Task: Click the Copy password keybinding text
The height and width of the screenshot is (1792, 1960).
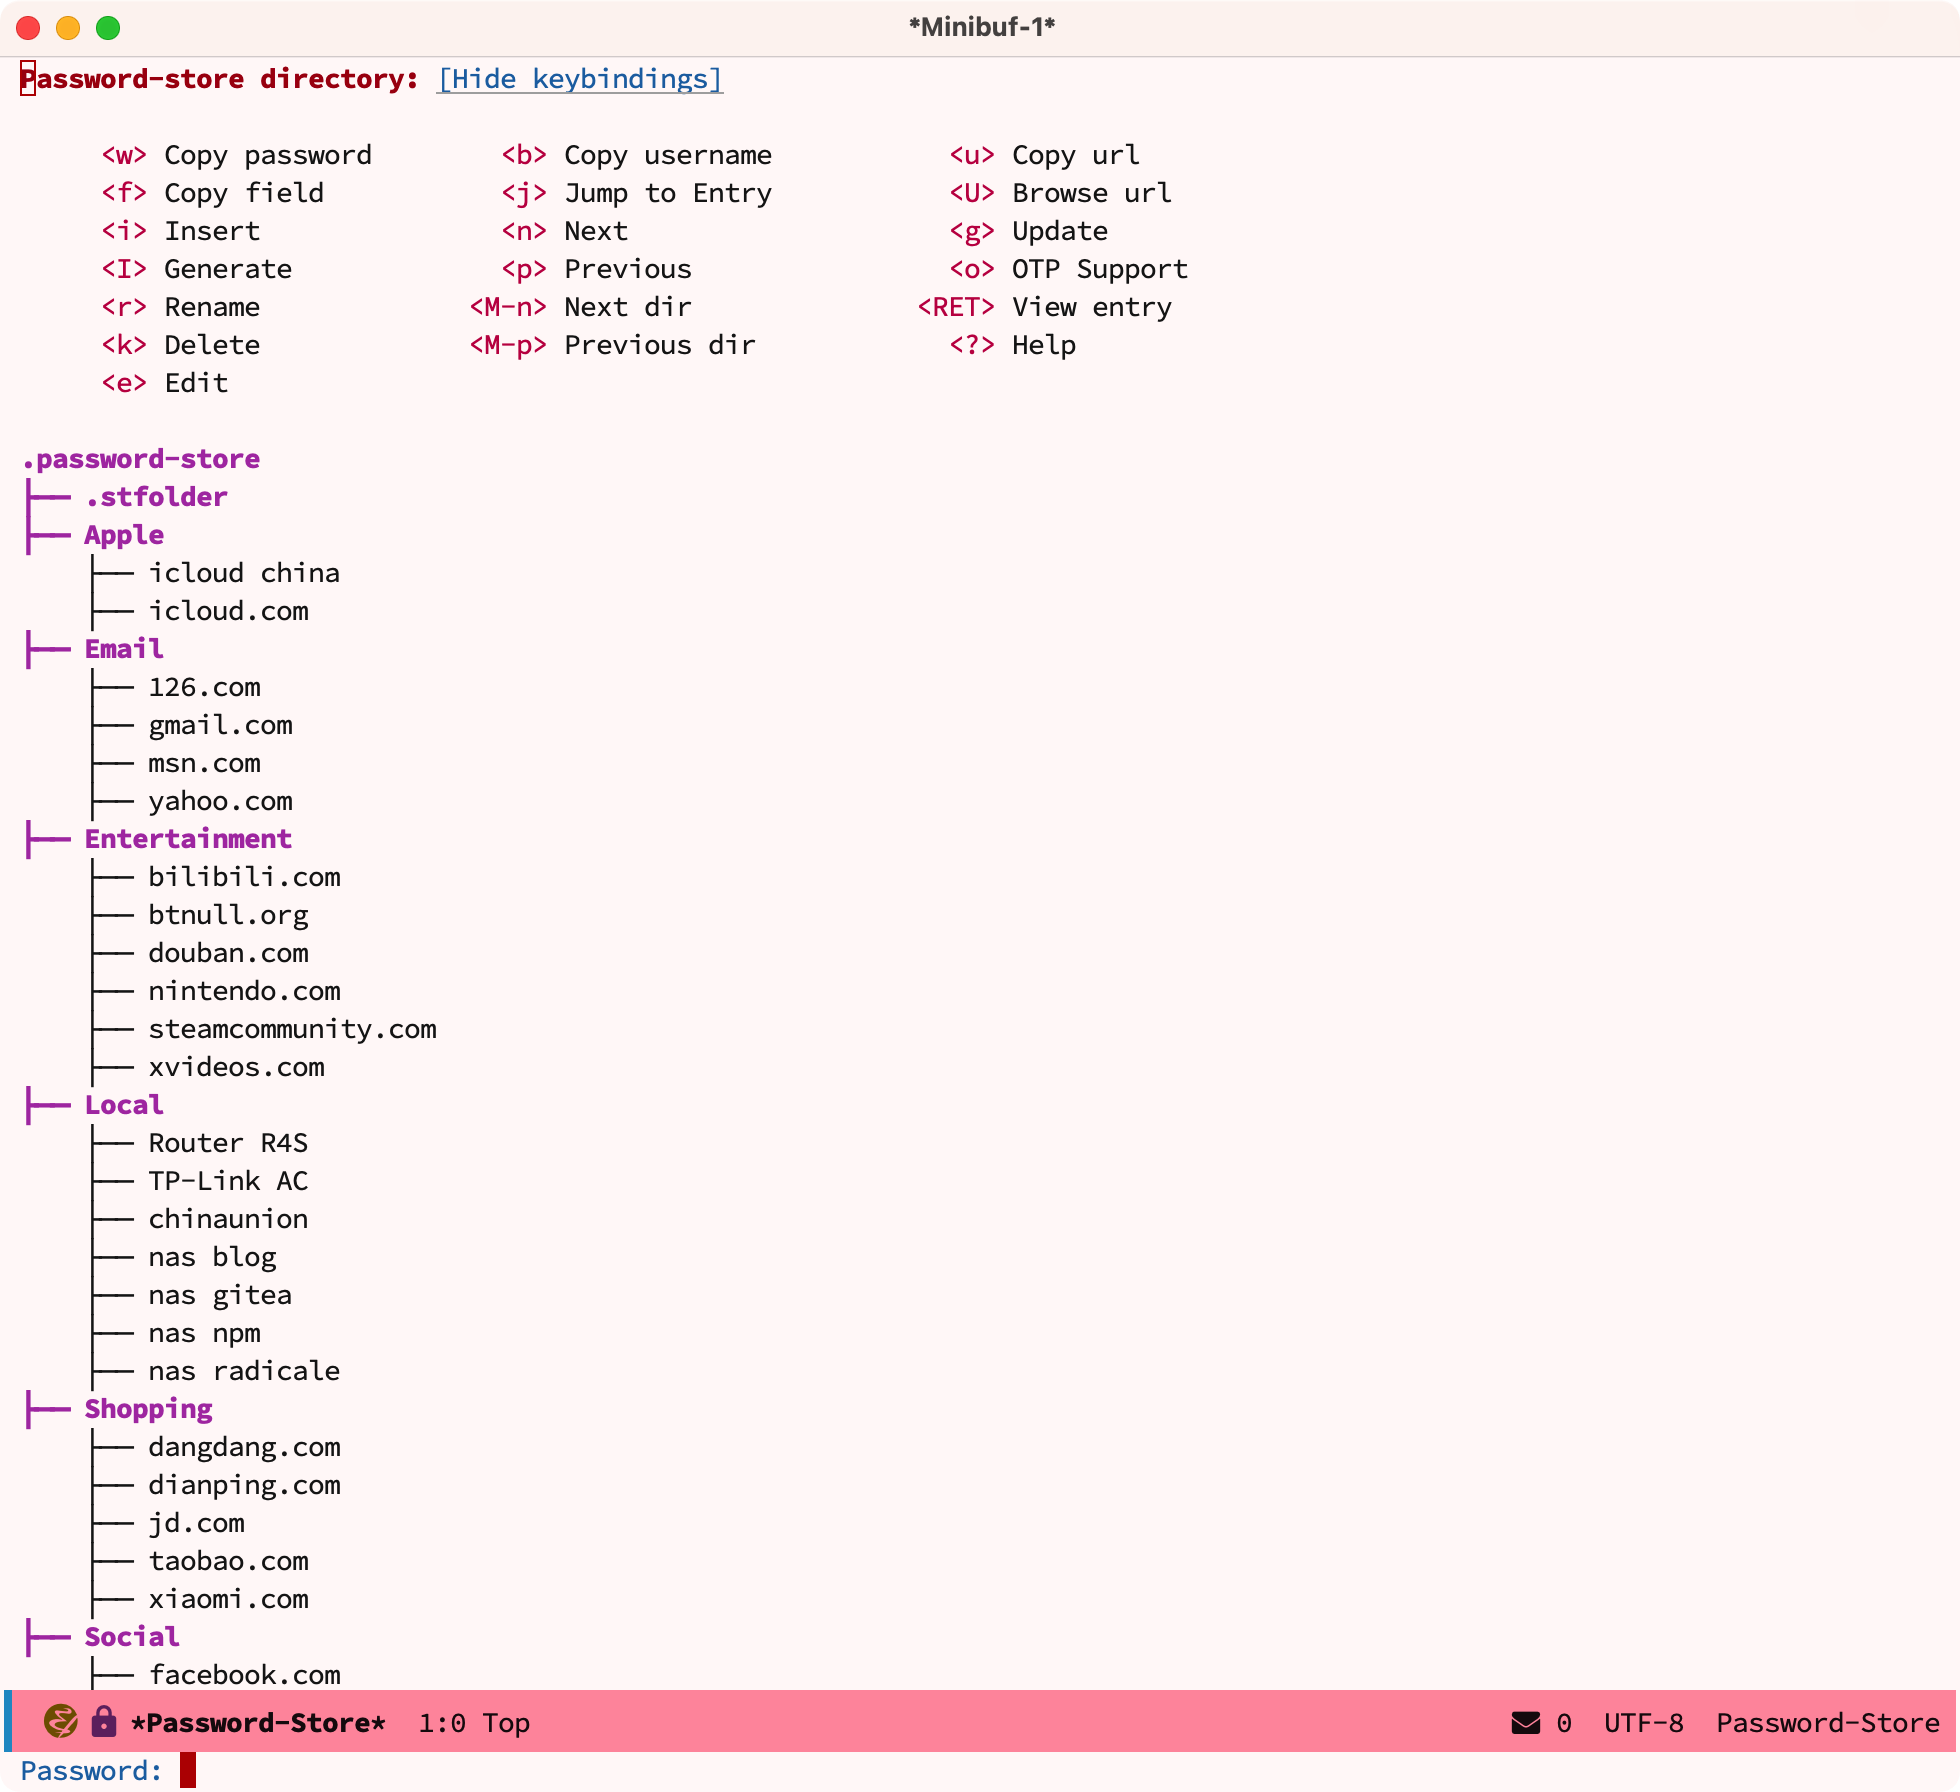Action: (x=268, y=155)
